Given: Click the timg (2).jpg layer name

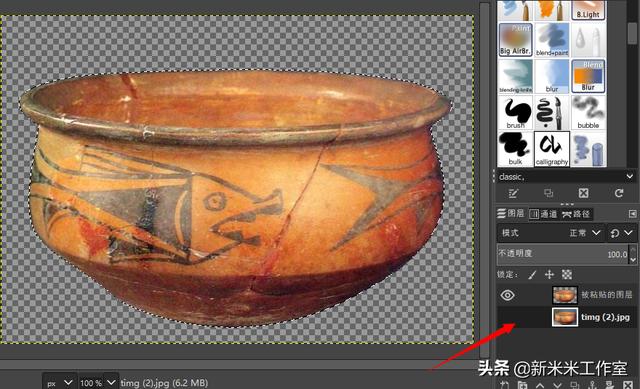Looking at the screenshot, I should pyautogui.click(x=605, y=317).
